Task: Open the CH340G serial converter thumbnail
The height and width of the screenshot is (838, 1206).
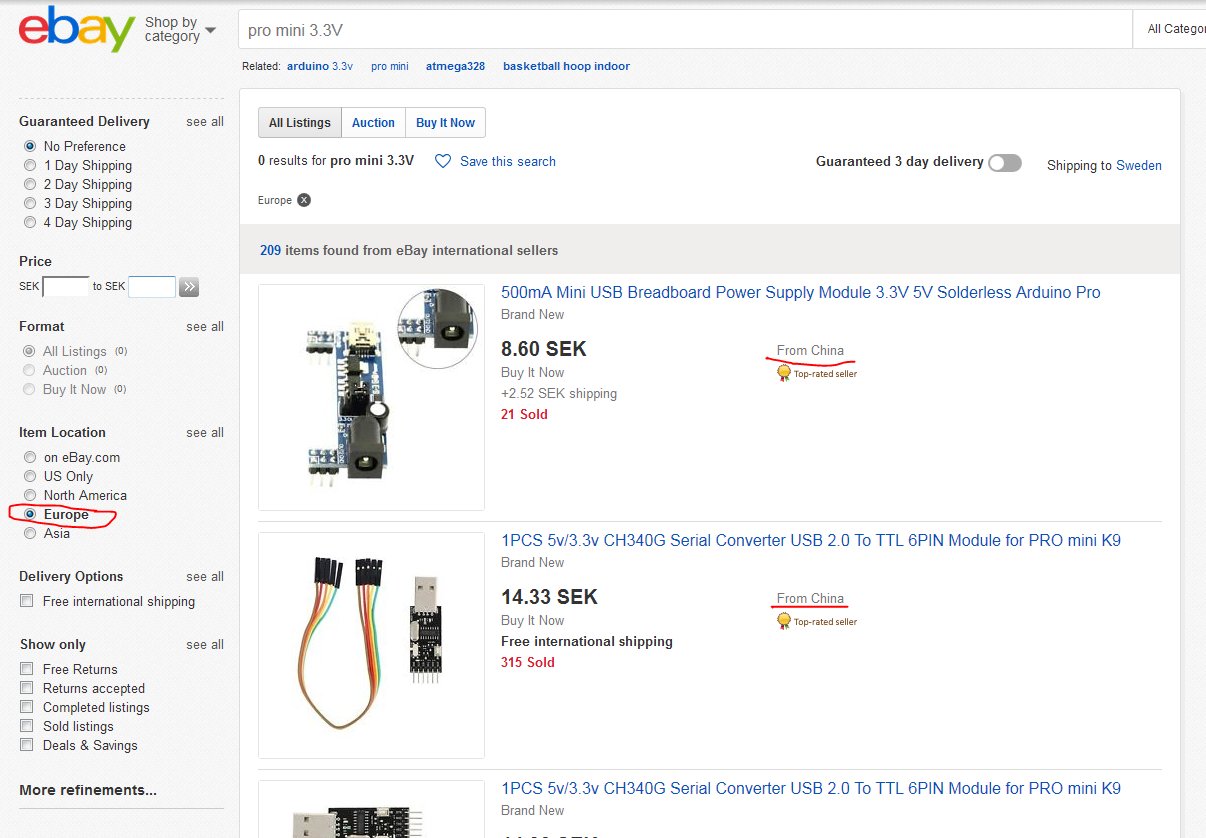Action: tap(371, 645)
